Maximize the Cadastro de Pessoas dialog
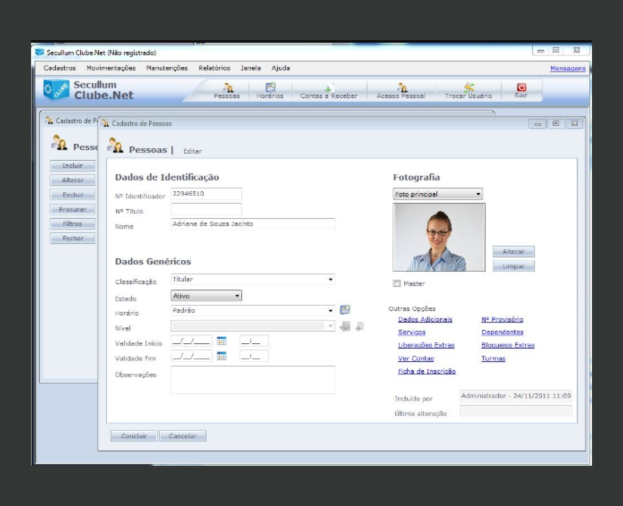 [x=556, y=124]
